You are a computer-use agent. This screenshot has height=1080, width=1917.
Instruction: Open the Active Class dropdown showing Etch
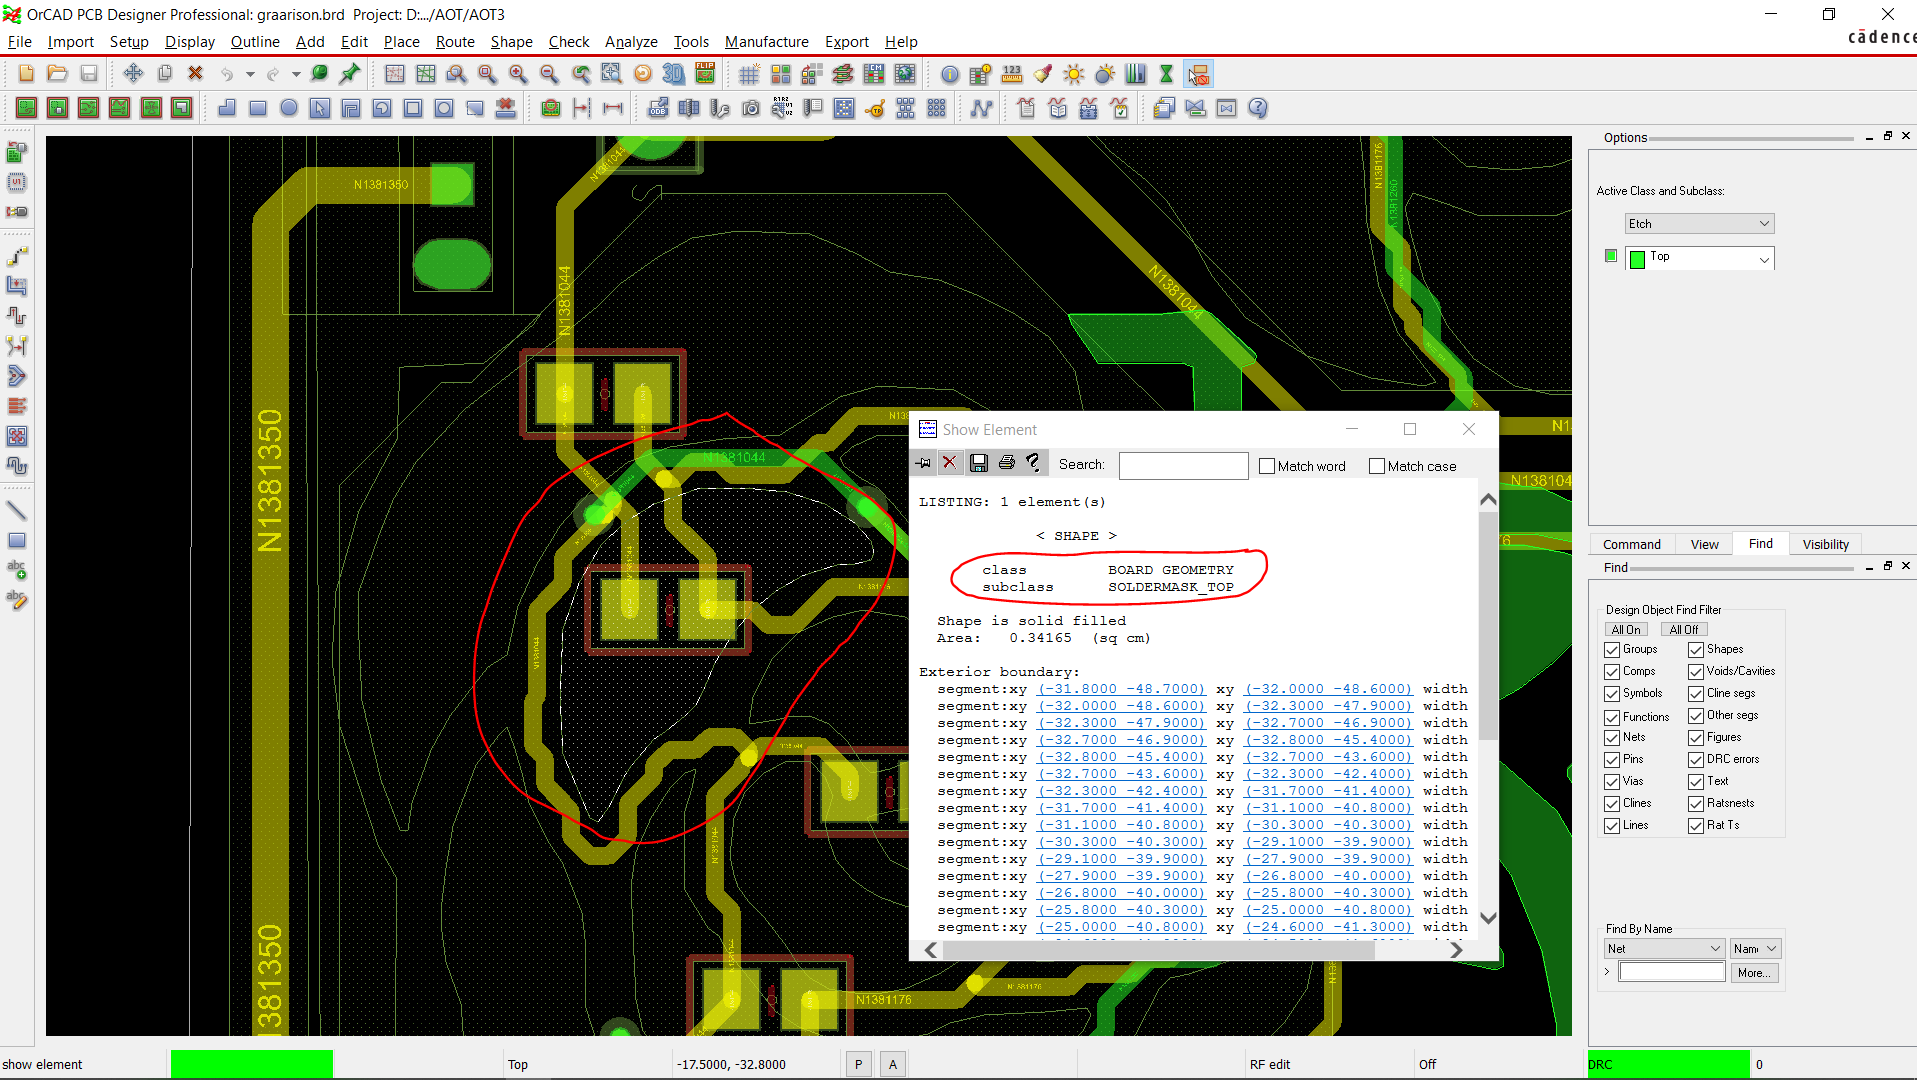pos(1699,224)
